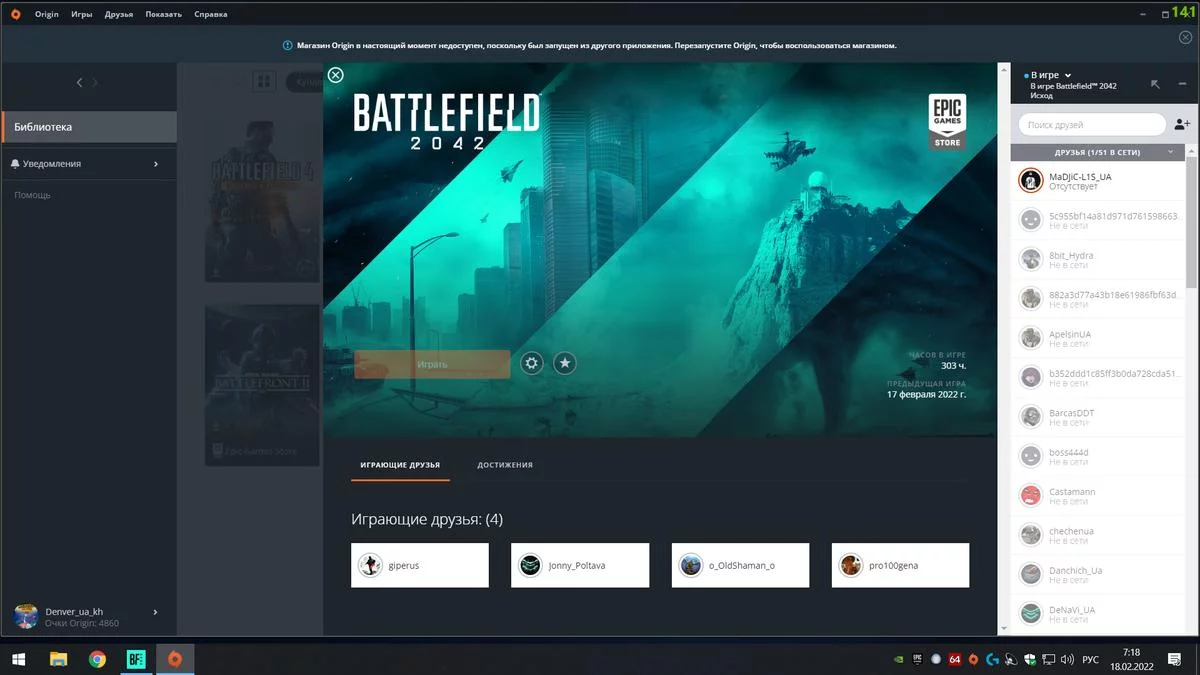This screenshot has height=675, width=1200.
Task: Dismiss the store unavailable notification banner
Action: pyautogui.click(x=1185, y=37)
